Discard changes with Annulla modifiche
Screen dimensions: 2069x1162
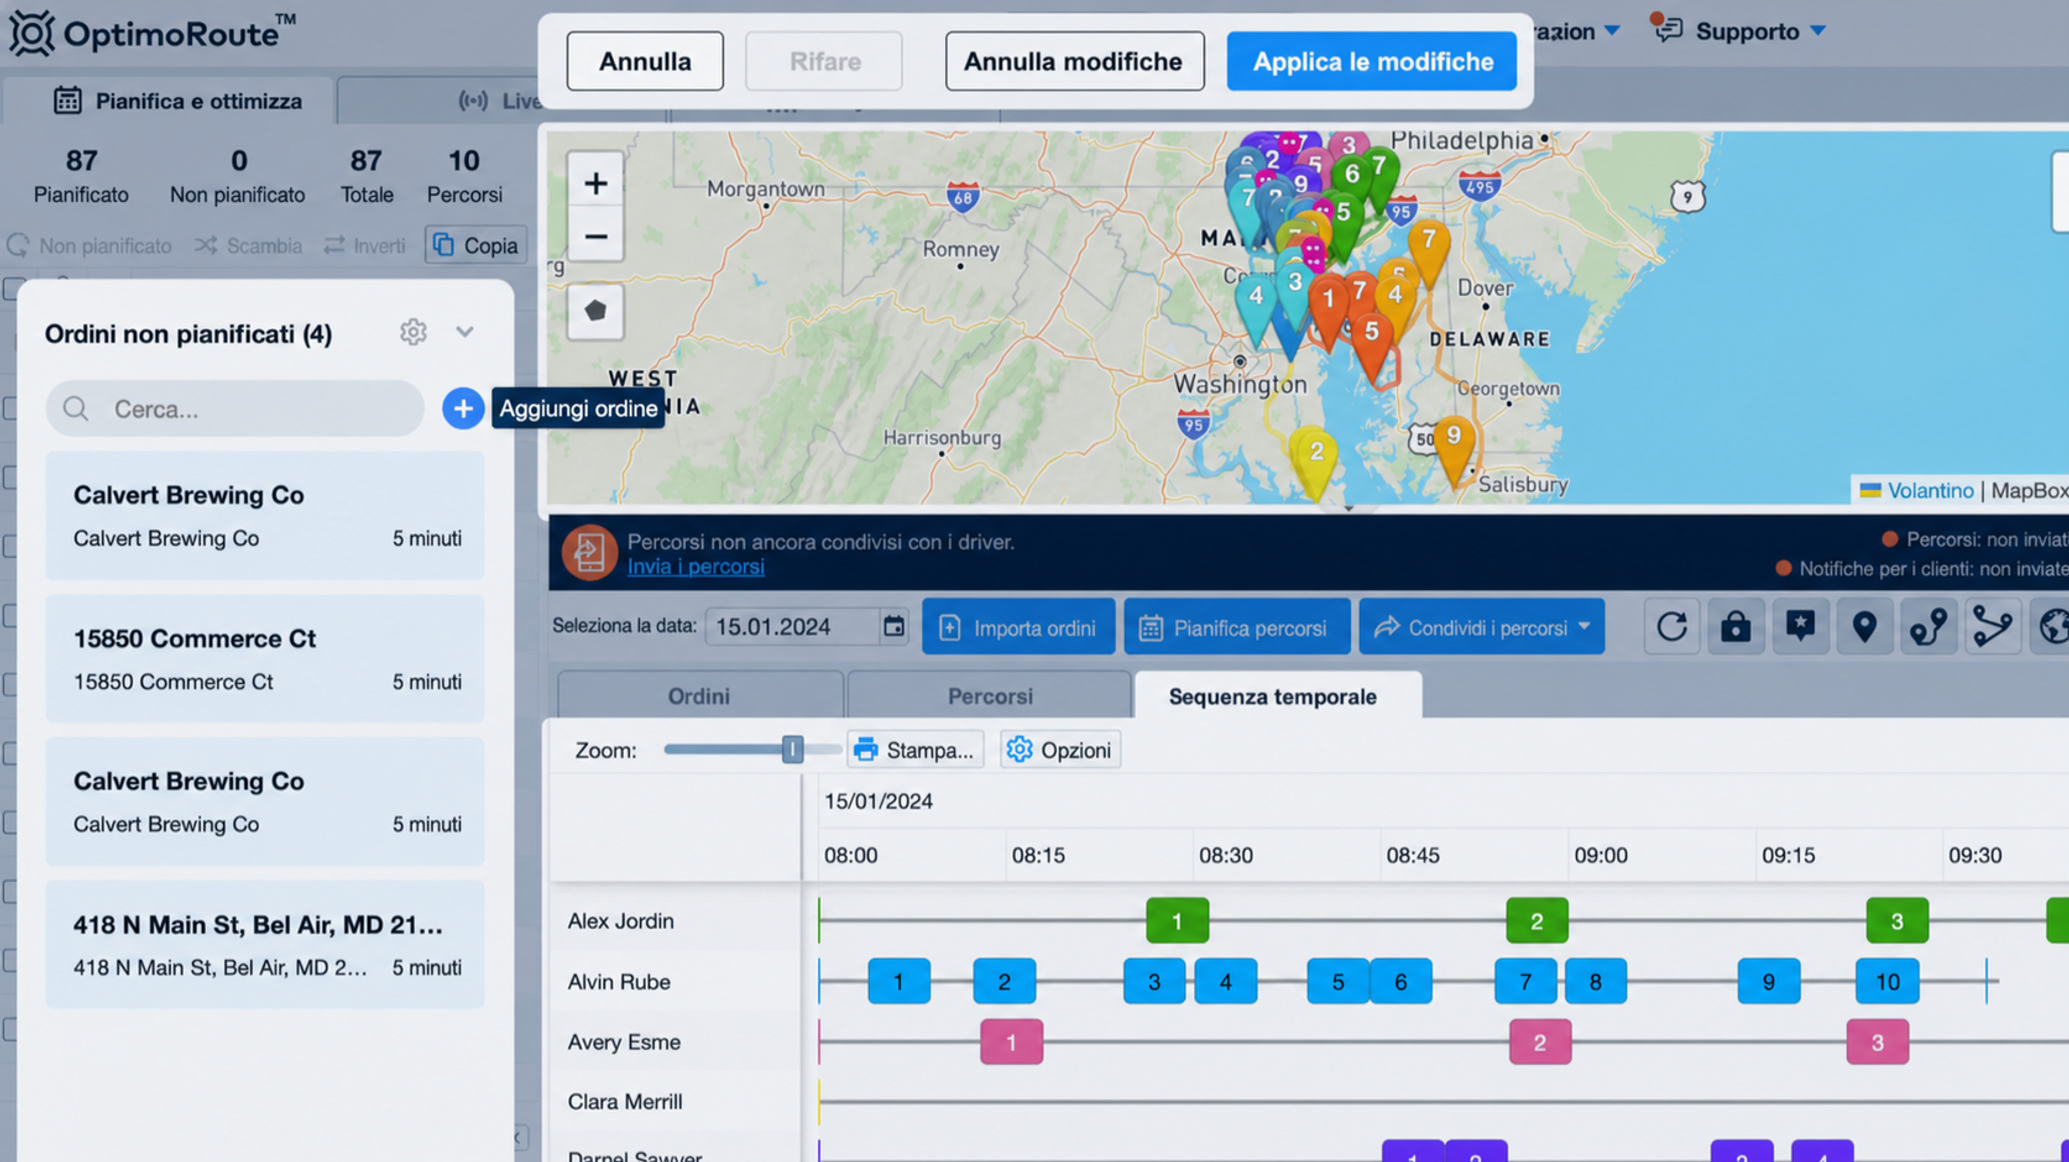coord(1074,61)
